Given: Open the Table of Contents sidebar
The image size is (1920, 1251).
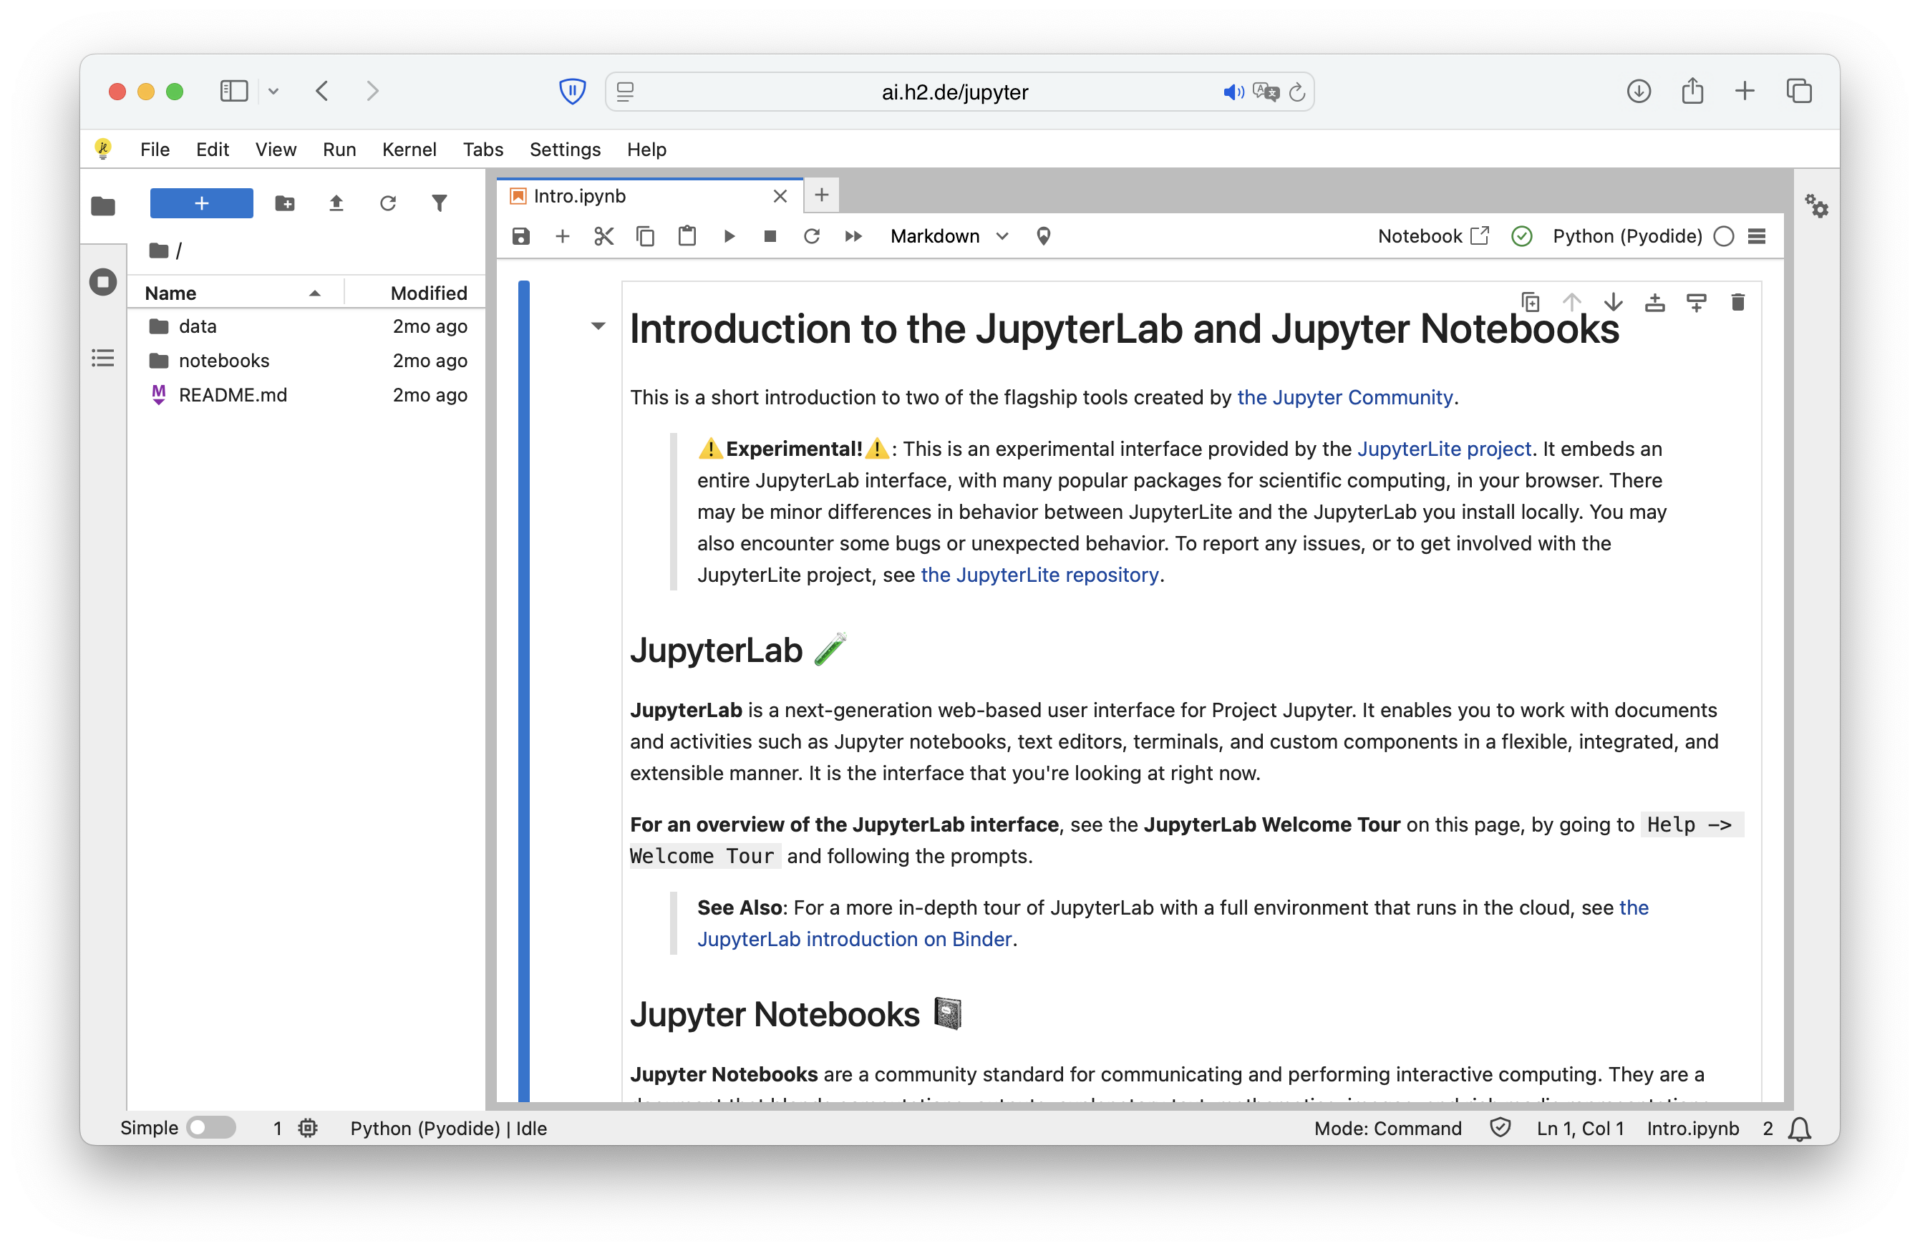Looking at the screenshot, I should click(103, 358).
